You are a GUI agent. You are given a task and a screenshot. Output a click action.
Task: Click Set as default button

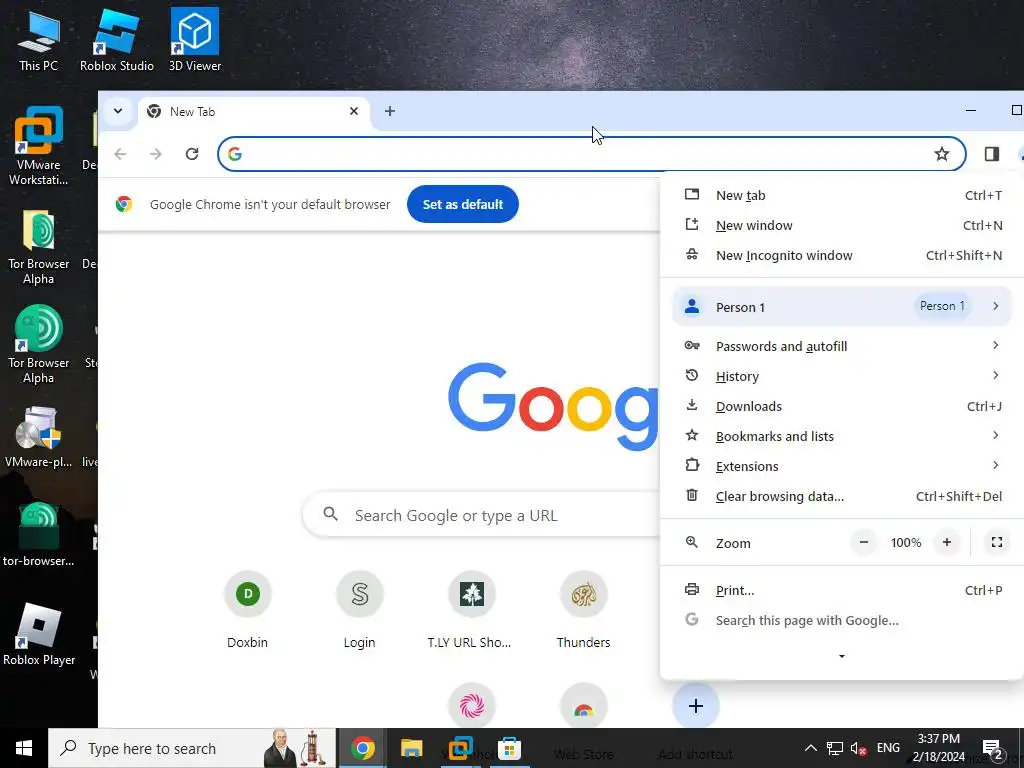[463, 204]
